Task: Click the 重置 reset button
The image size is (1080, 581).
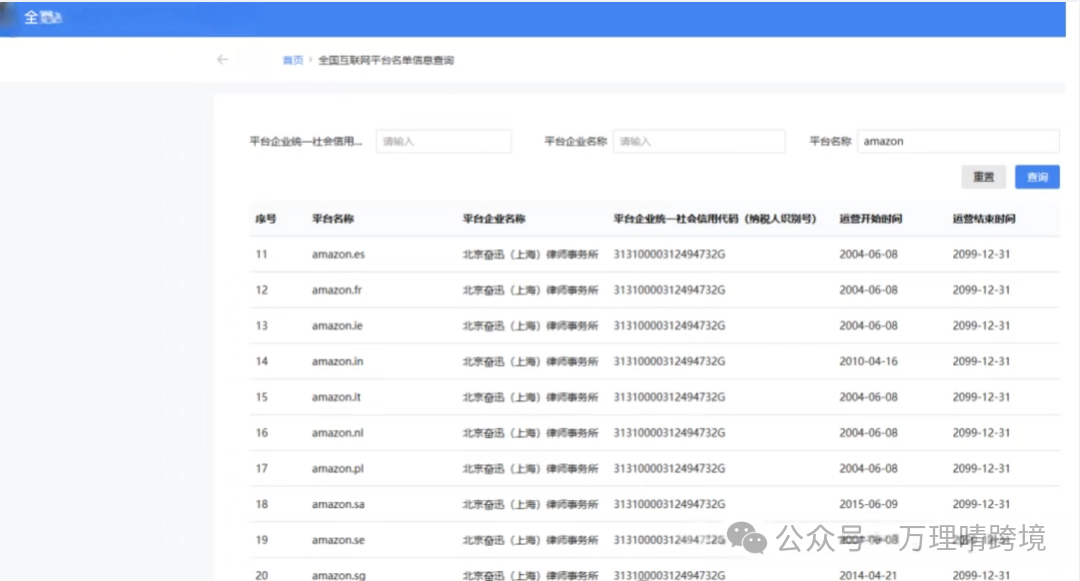Action: click(x=984, y=177)
